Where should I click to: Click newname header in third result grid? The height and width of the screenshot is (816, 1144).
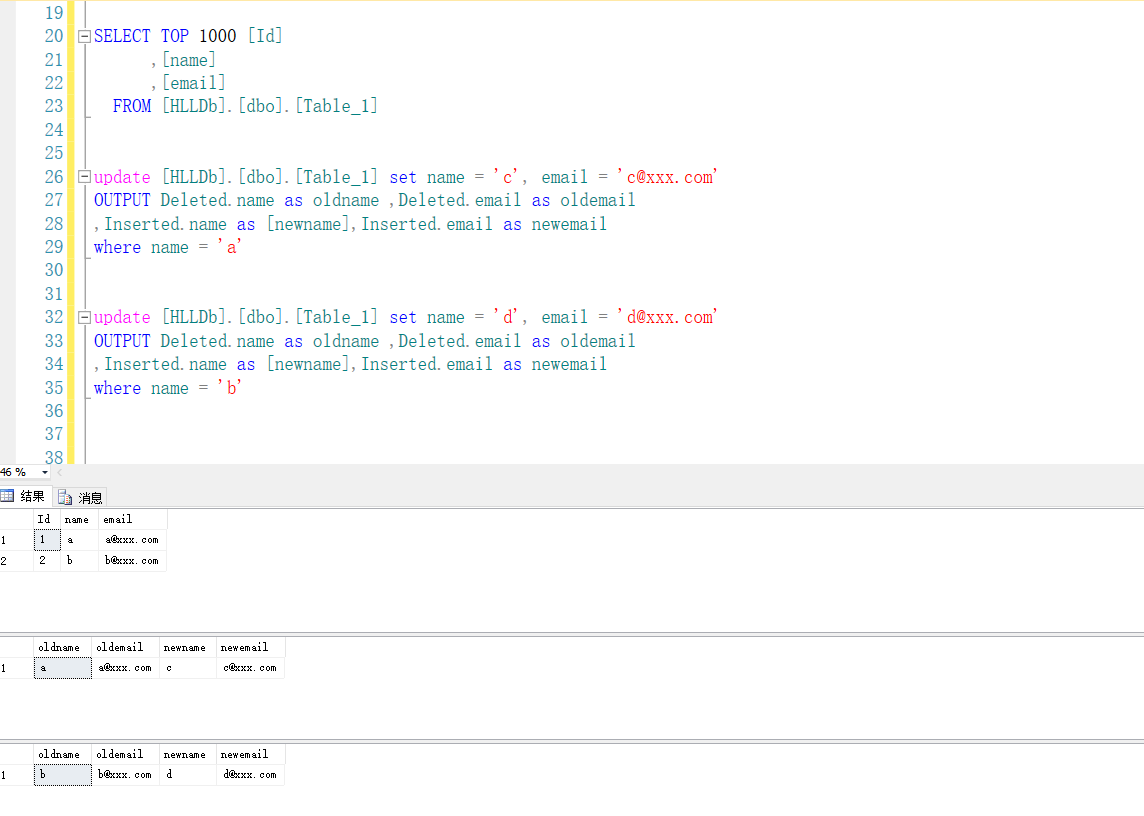[188, 754]
